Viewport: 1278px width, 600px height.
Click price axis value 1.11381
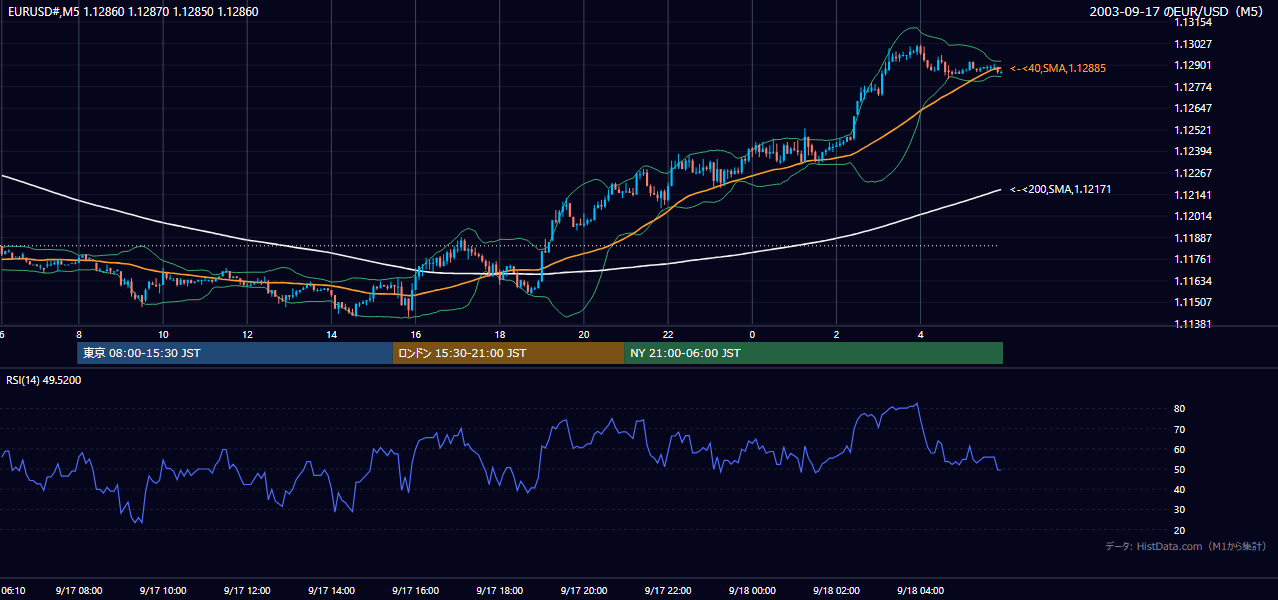[1192, 324]
